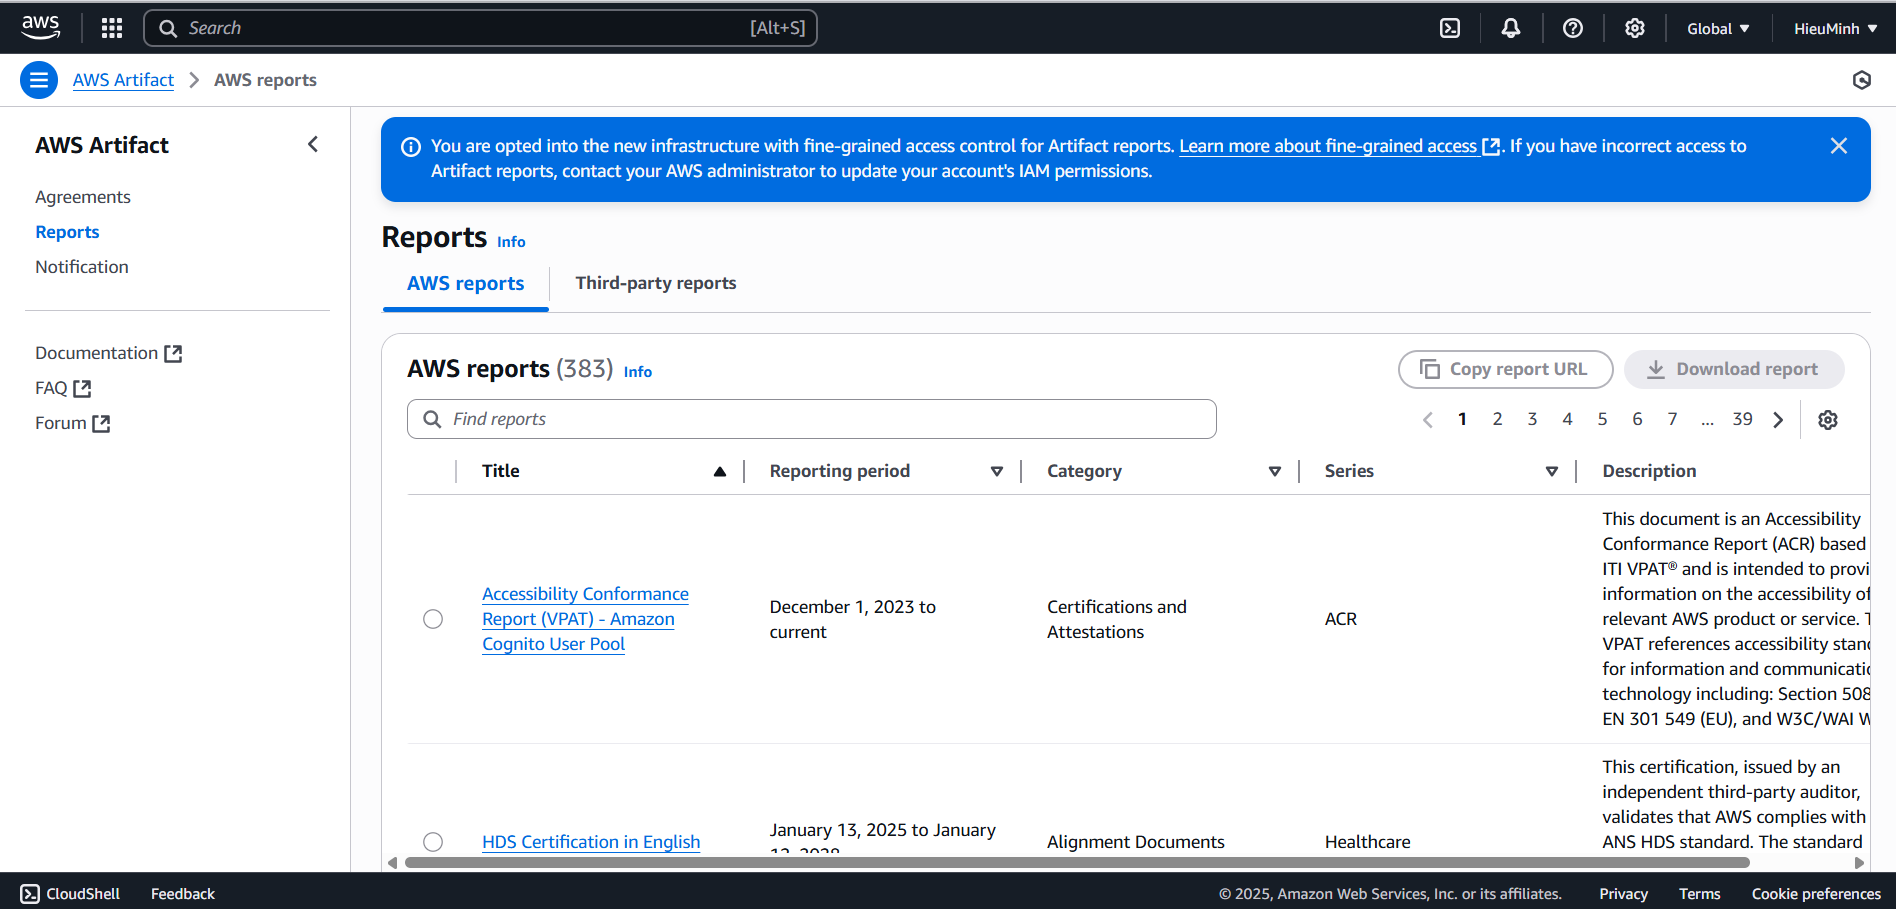
Task: Open the help question mark menu
Action: (1573, 28)
